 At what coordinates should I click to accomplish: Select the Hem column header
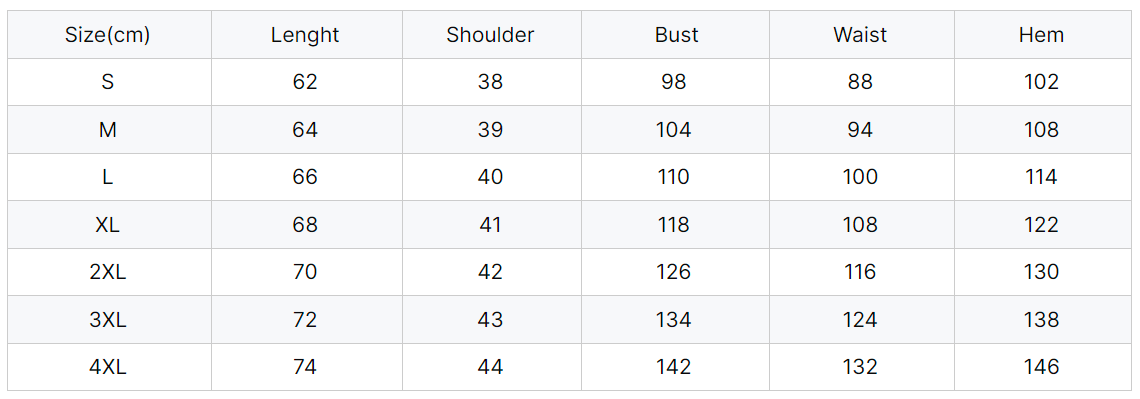click(x=1042, y=35)
